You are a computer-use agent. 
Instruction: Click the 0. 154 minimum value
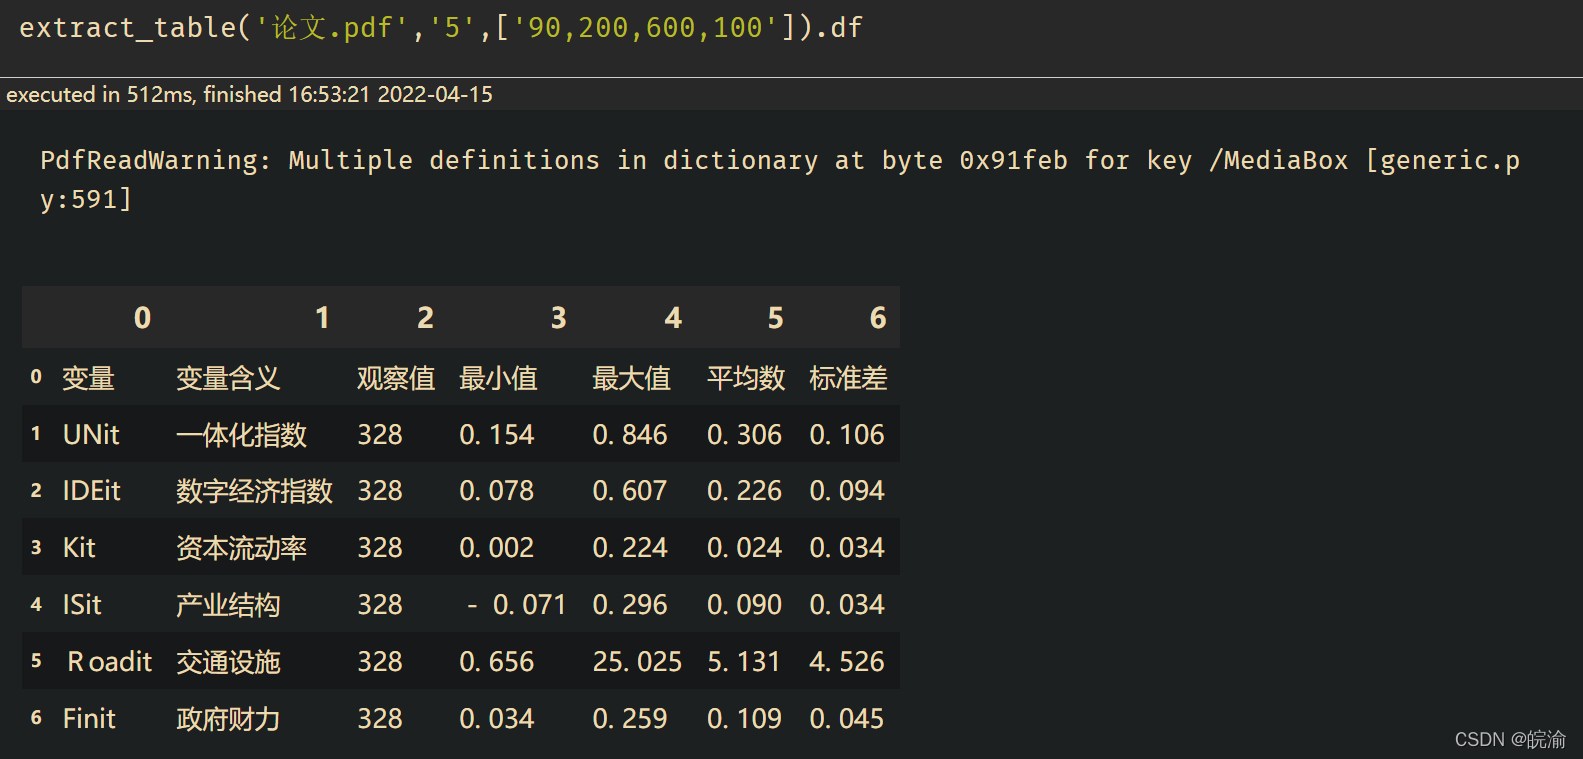(497, 434)
